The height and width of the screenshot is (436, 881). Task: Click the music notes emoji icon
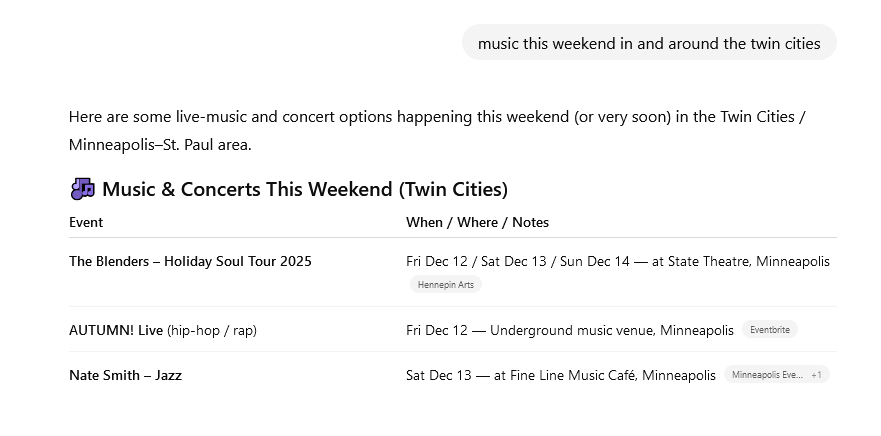tap(82, 189)
